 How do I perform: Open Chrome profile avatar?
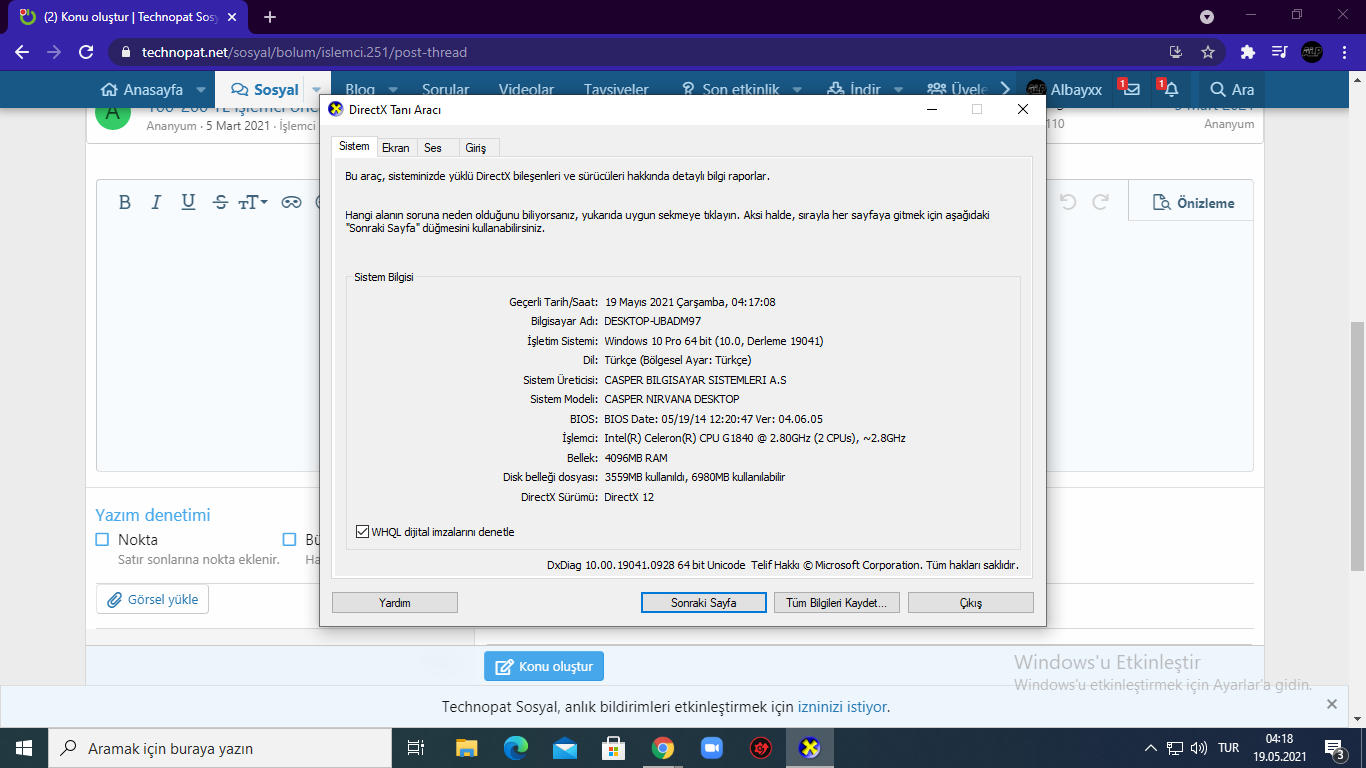point(1311,52)
